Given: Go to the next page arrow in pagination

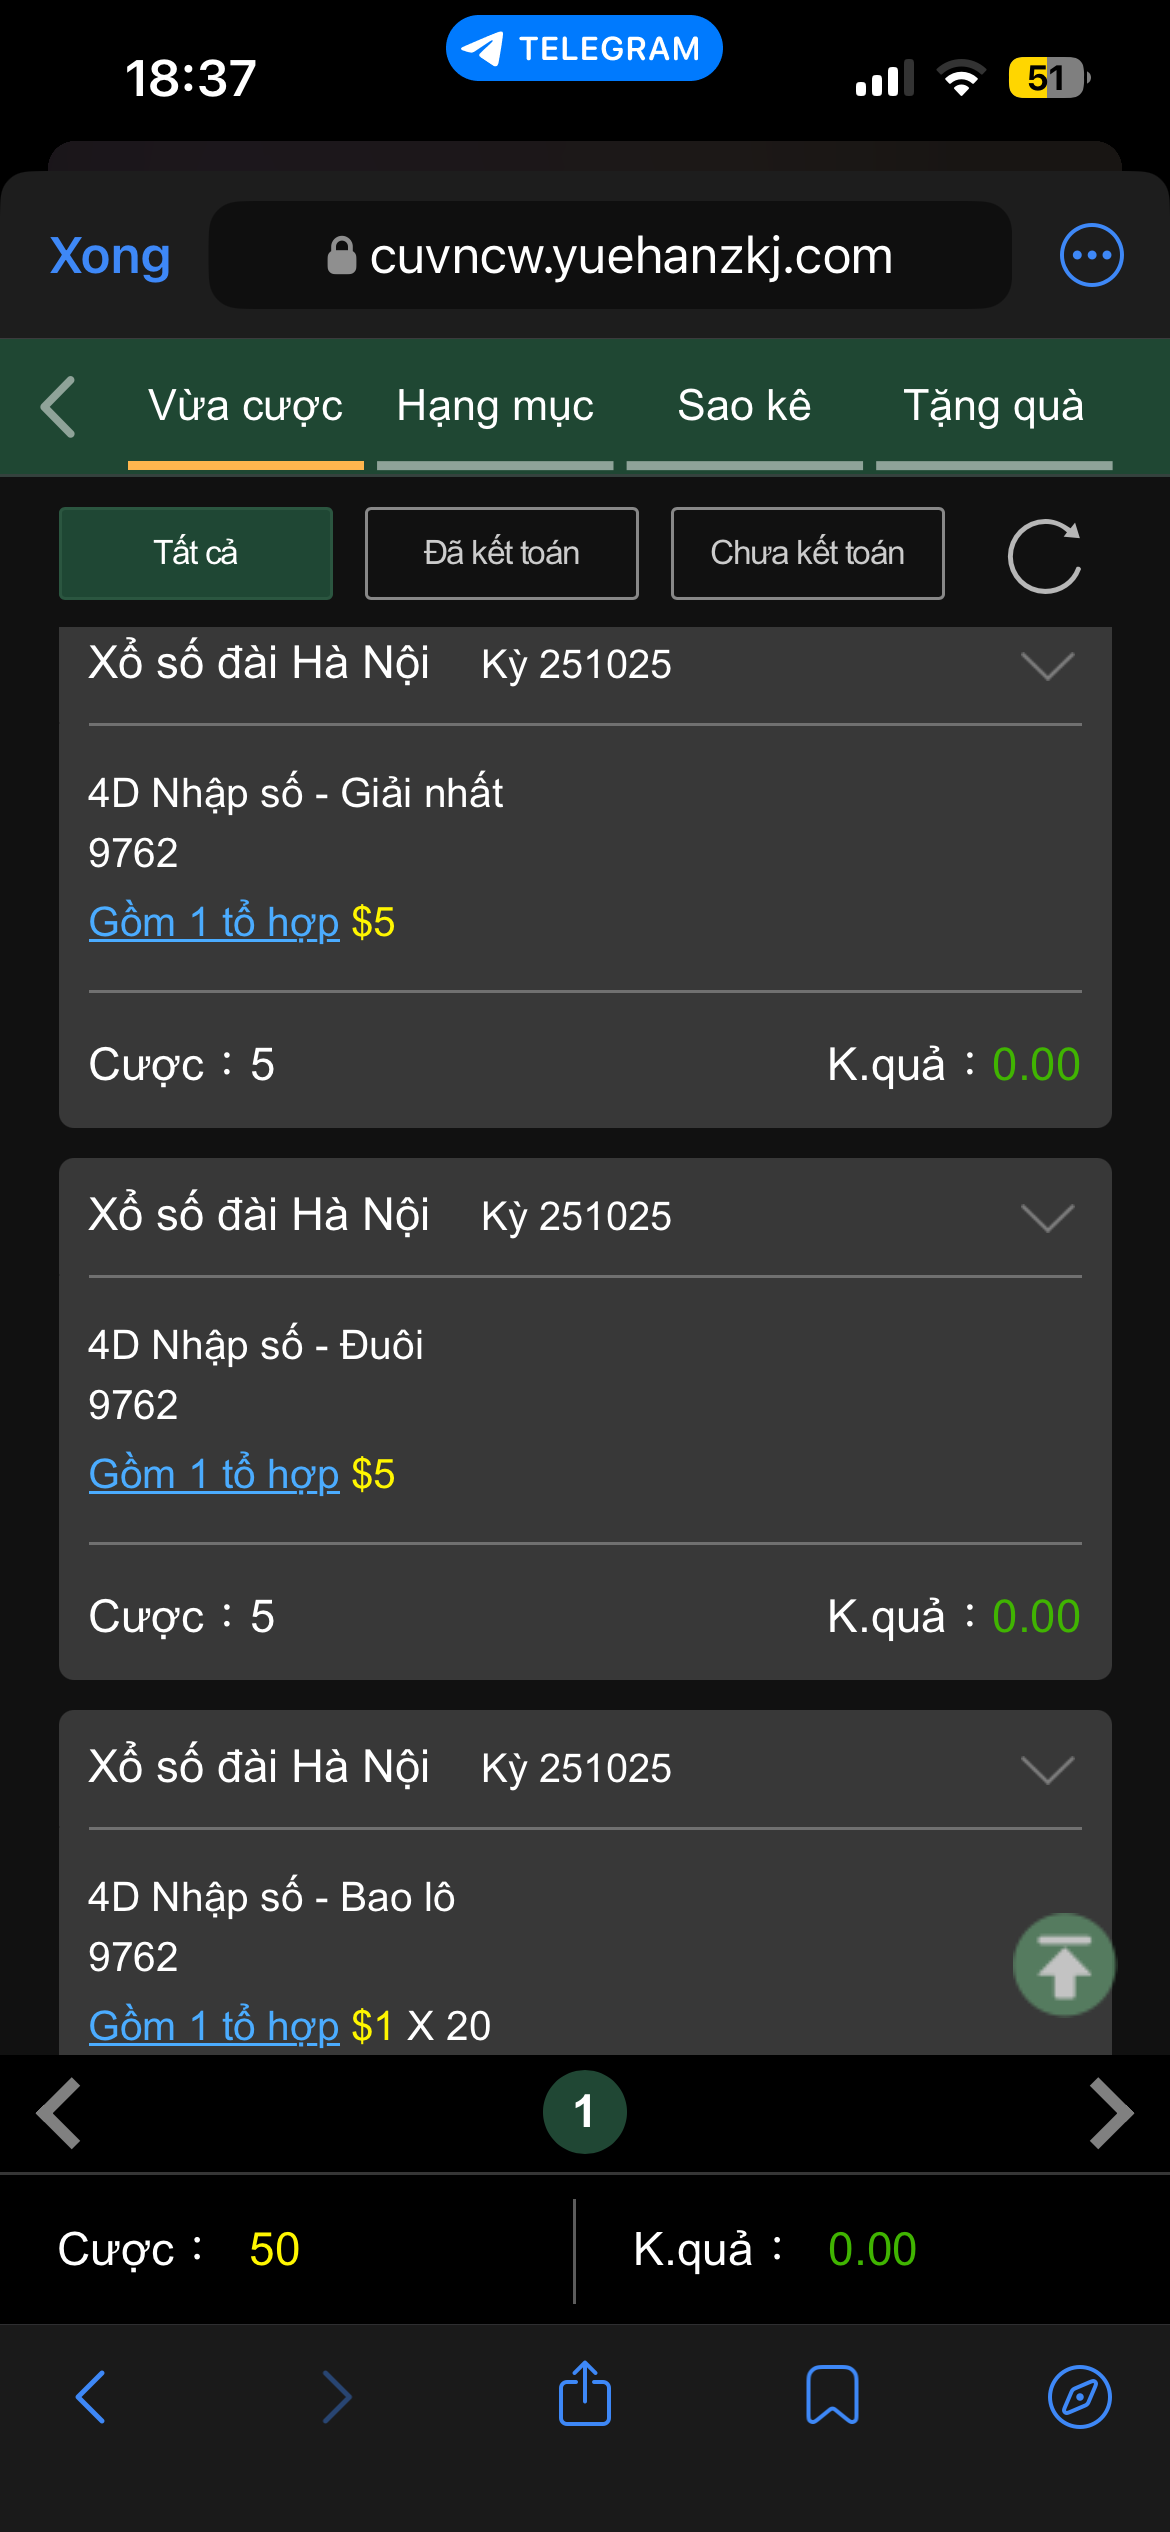Looking at the screenshot, I should click(x=1110, y=2113).
